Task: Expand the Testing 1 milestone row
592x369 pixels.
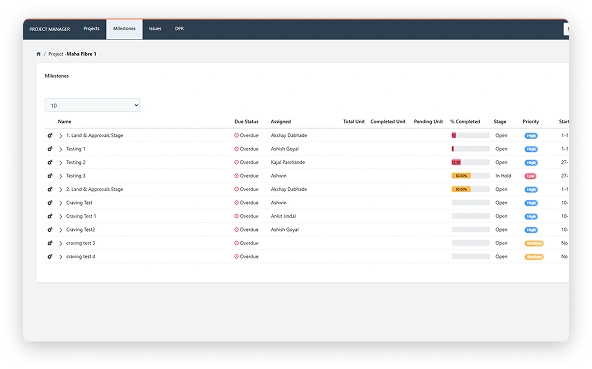Action: [x=60, y=149]
